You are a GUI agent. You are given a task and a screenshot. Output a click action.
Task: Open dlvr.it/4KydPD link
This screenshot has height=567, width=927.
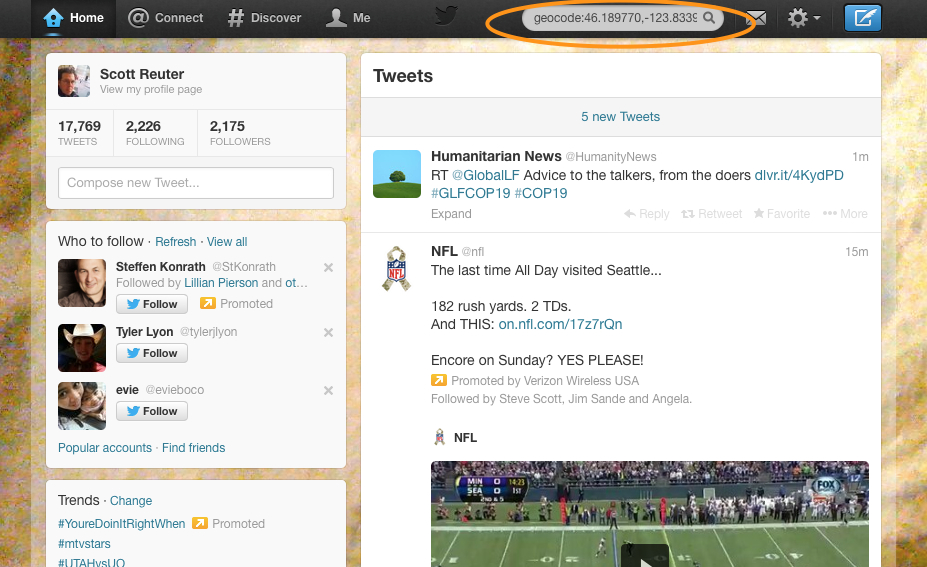799,175
